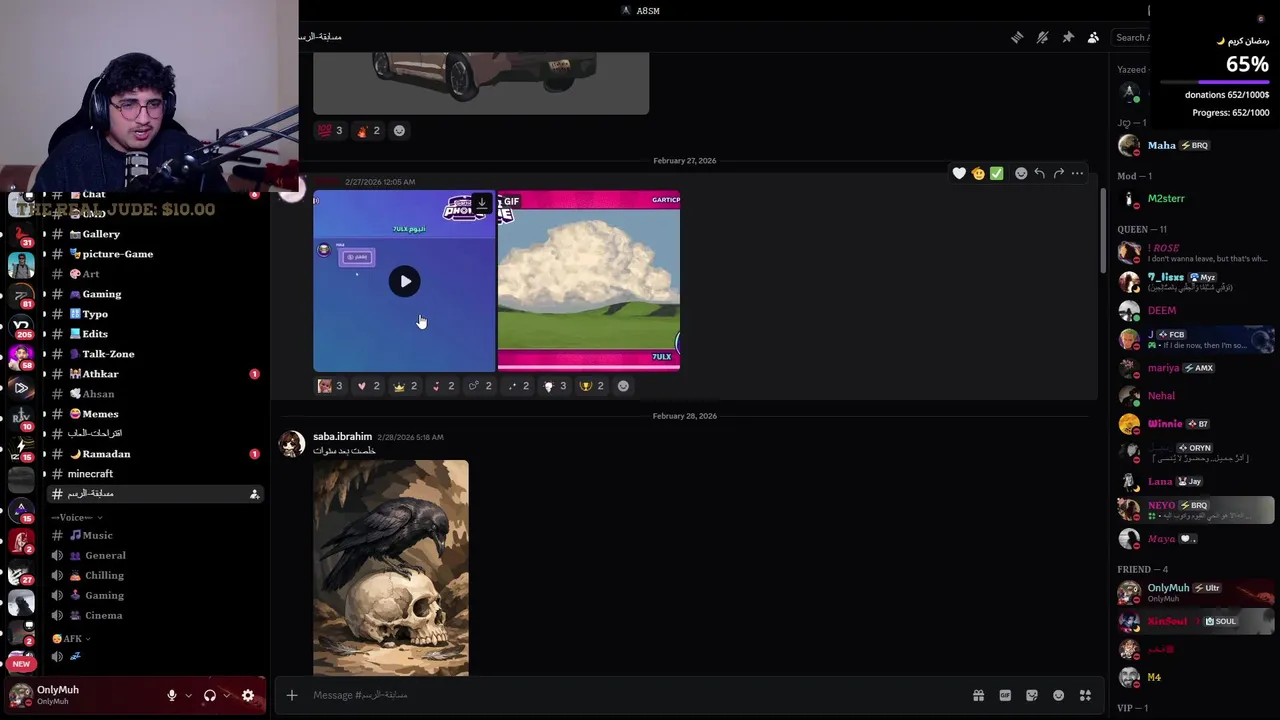Join the General voice channel
1280x720 pixels.
(155, 555)
